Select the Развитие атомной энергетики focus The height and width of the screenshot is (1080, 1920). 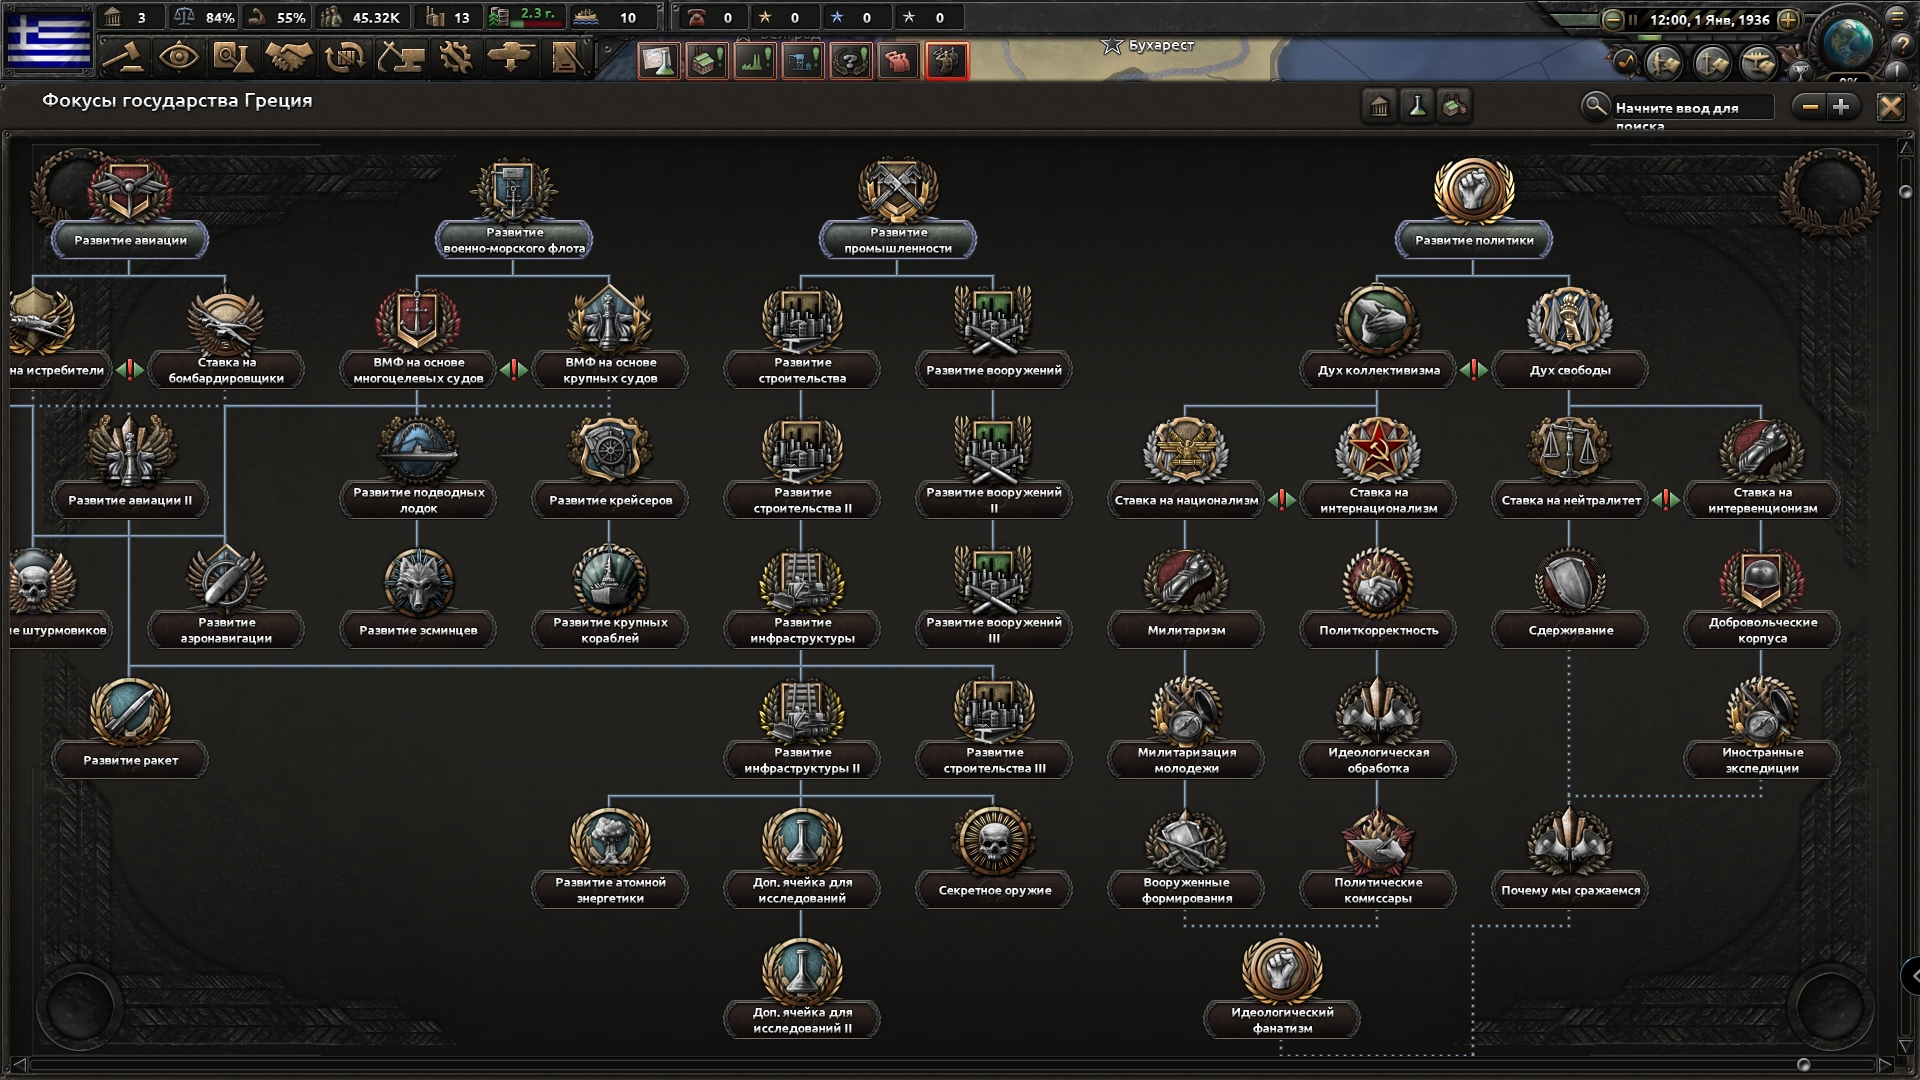click(610, 889)
